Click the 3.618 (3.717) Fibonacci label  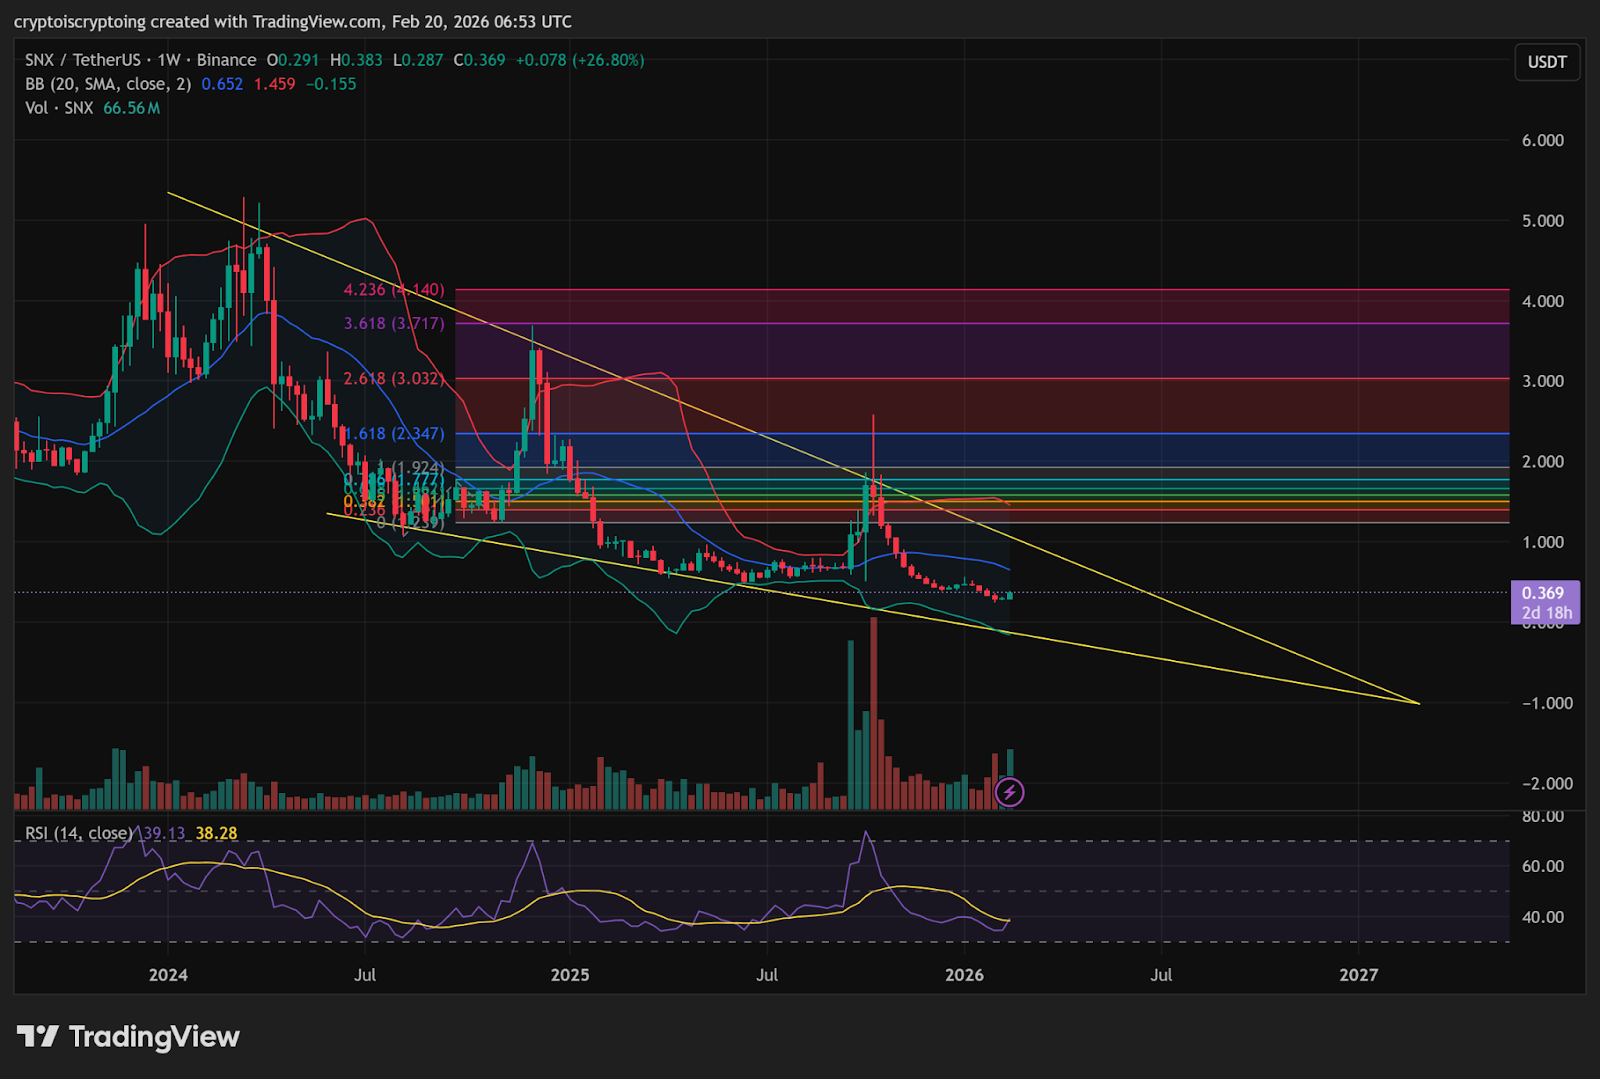click(x=393, y=324)
